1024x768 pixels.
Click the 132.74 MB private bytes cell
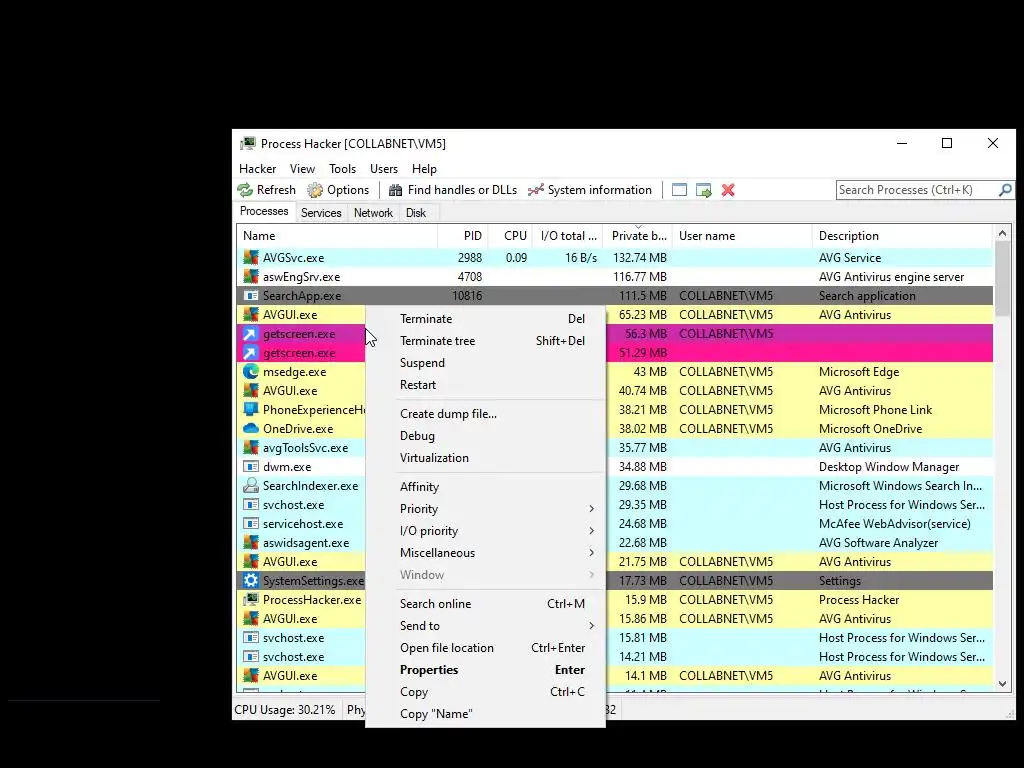click(x=639, y=257)
